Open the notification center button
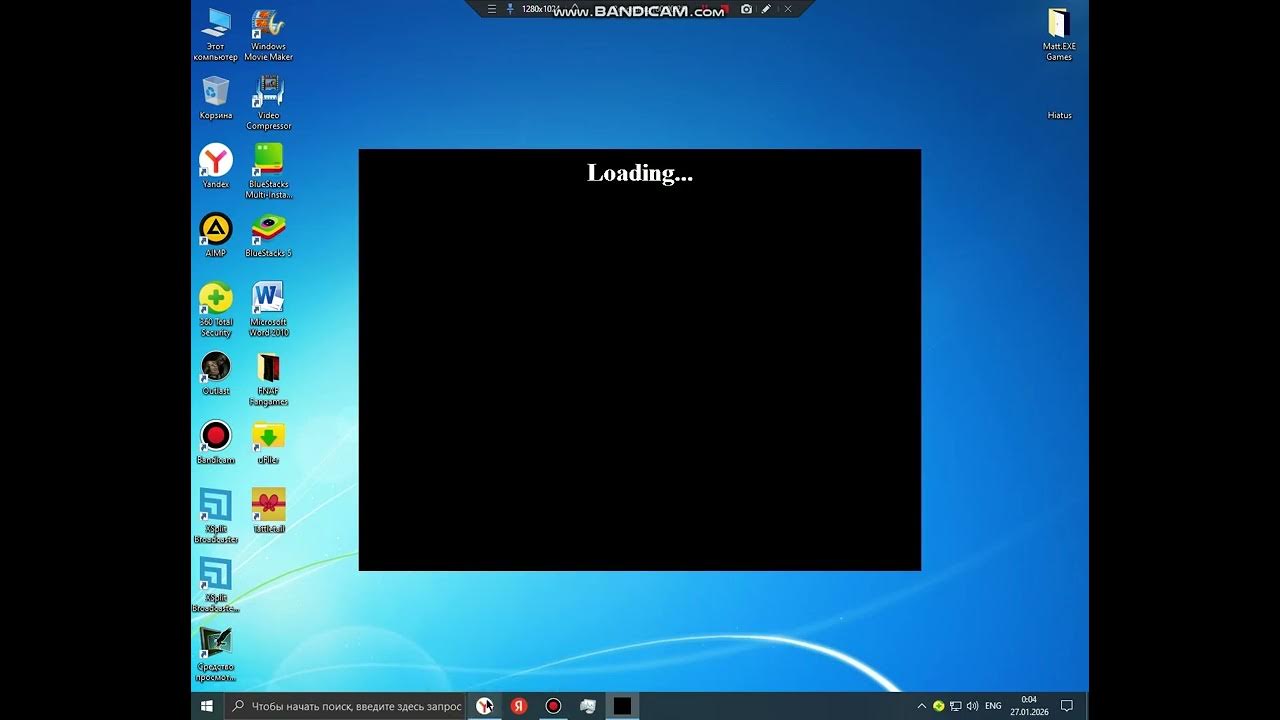Screen dimensions: 1280x720 click(x=1066, y=706)
